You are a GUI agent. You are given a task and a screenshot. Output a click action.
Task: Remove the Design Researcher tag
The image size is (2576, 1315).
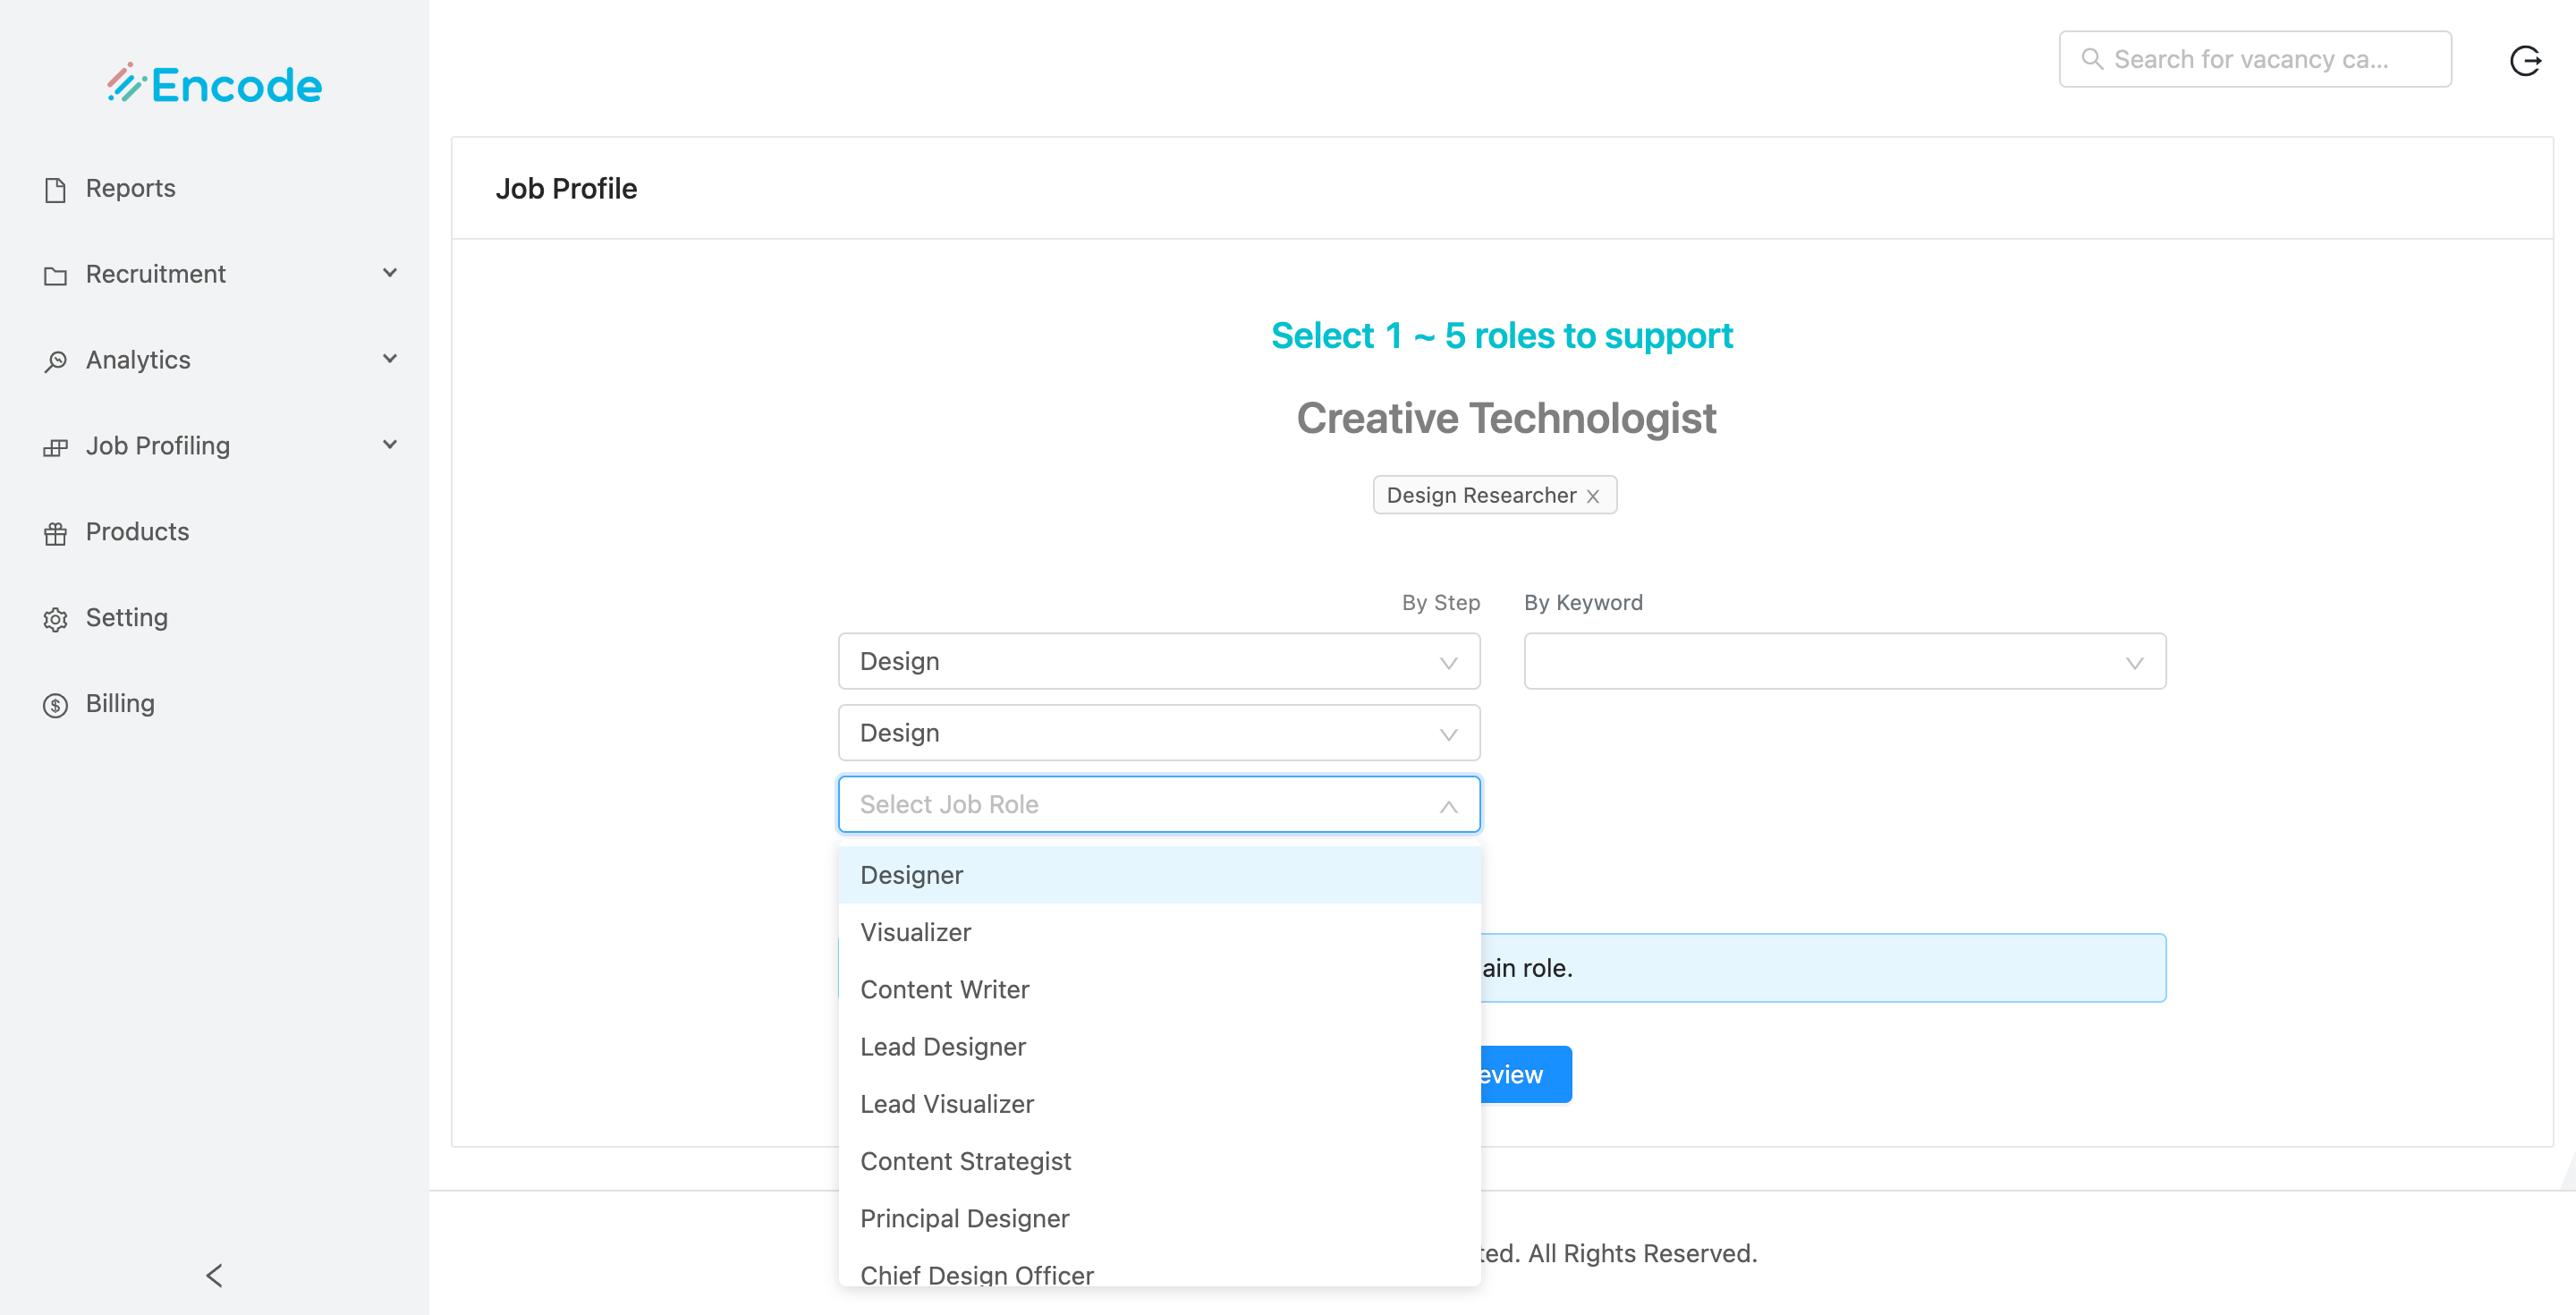tap(1593, 496)
